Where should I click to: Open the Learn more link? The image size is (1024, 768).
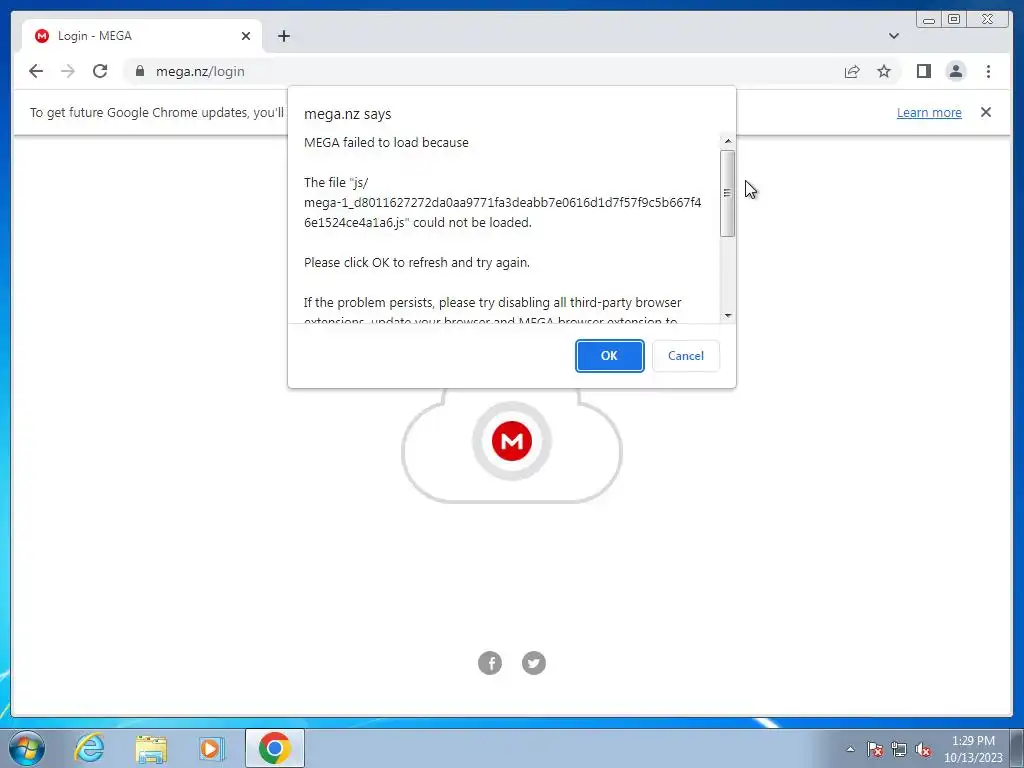pyautogui.click(x=929, y=112)
